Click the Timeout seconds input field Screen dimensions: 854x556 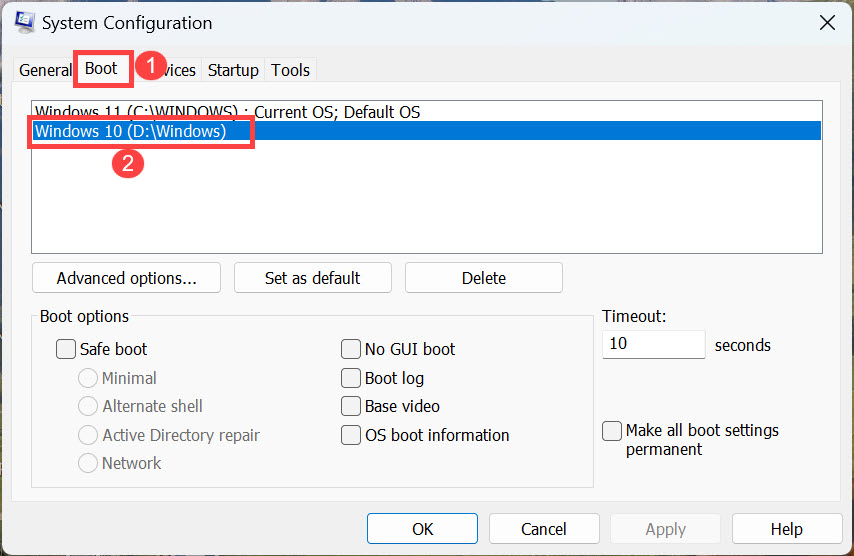(653, 344)
